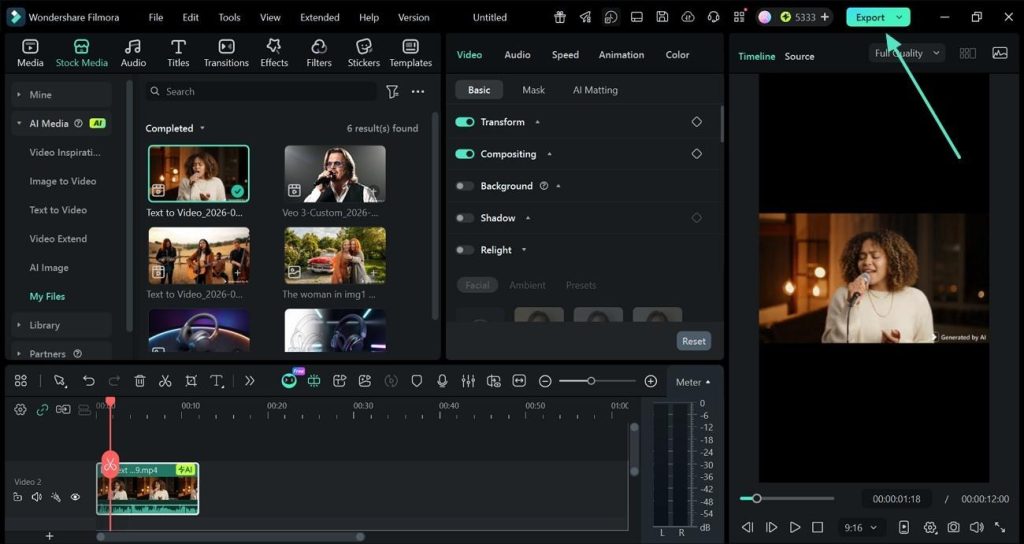Open the Stickers panel
The image size is (1024, 544).
[x=363, y=53]
